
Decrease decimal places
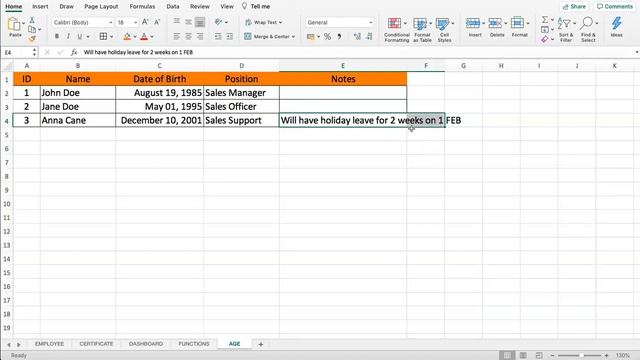(369, 37)
